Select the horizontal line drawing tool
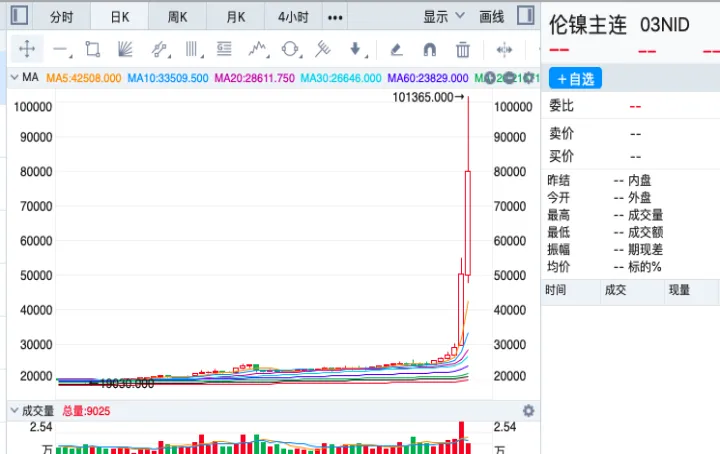Screen dimensions: 720x454 pos(60,49)
